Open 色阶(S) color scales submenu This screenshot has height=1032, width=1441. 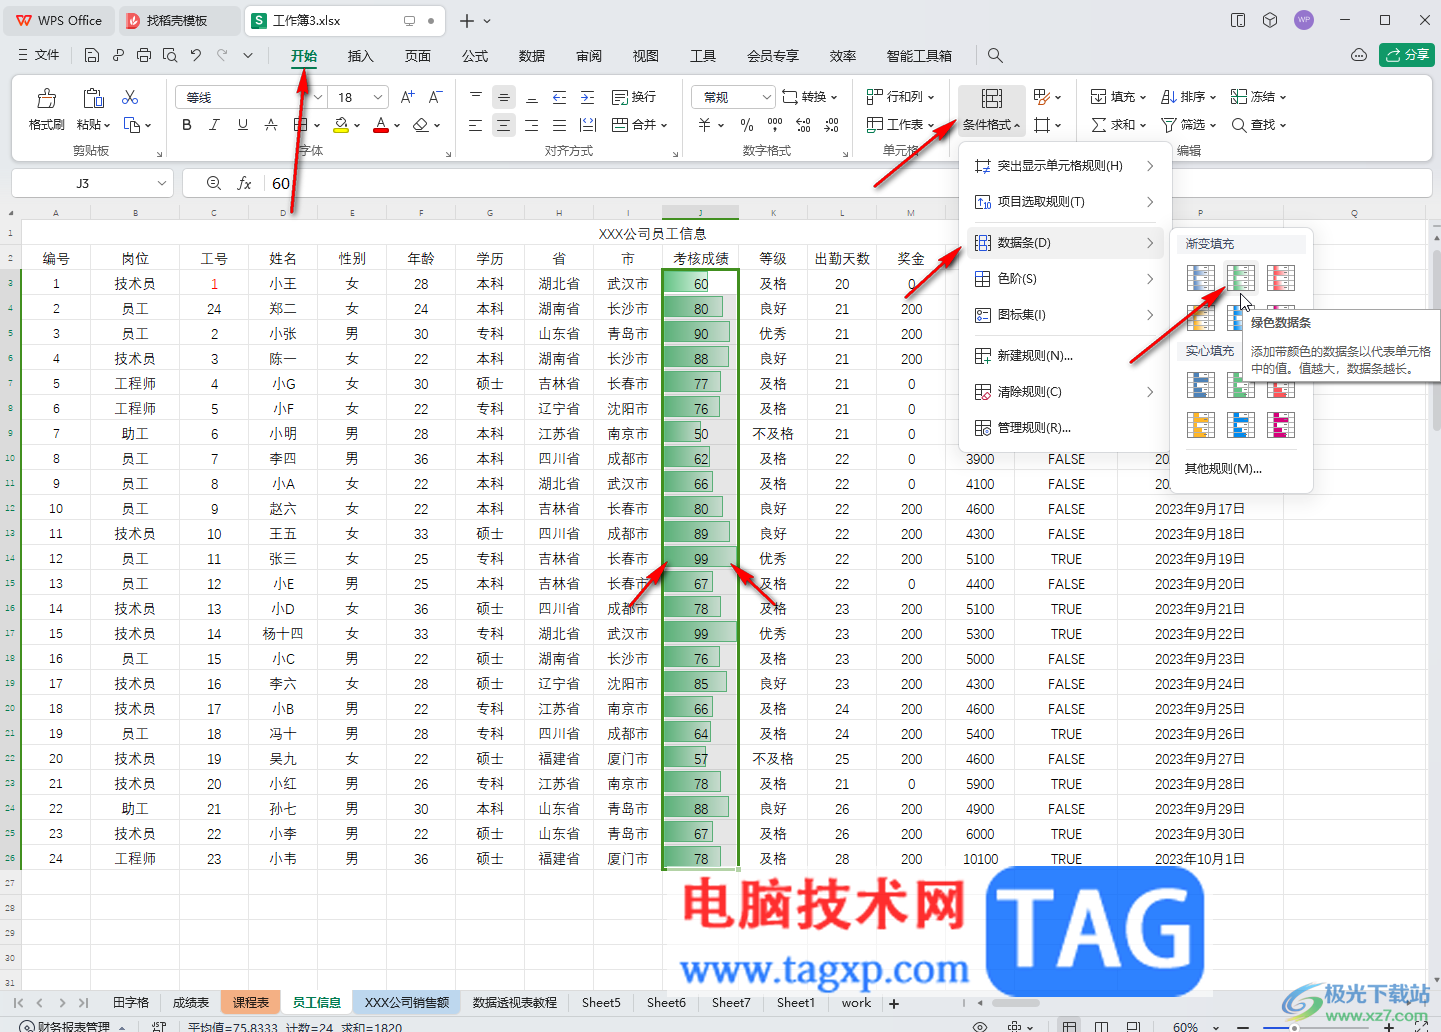click(x=1065, y=279)
